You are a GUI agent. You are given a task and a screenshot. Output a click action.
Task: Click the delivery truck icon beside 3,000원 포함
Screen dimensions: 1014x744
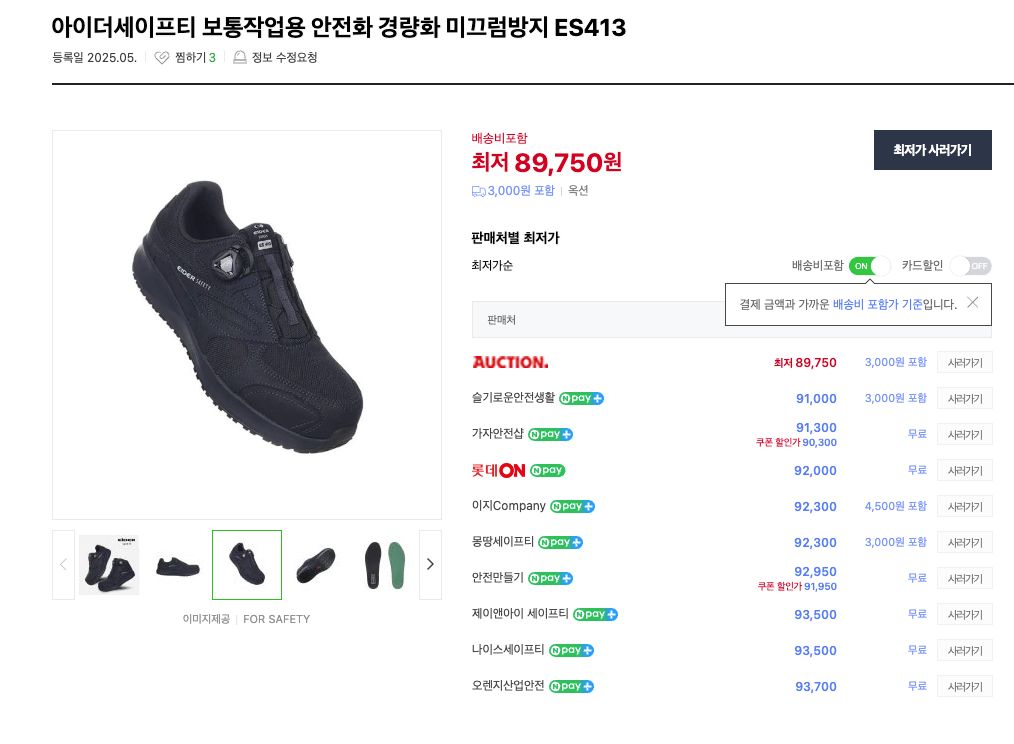coord(478,190)
